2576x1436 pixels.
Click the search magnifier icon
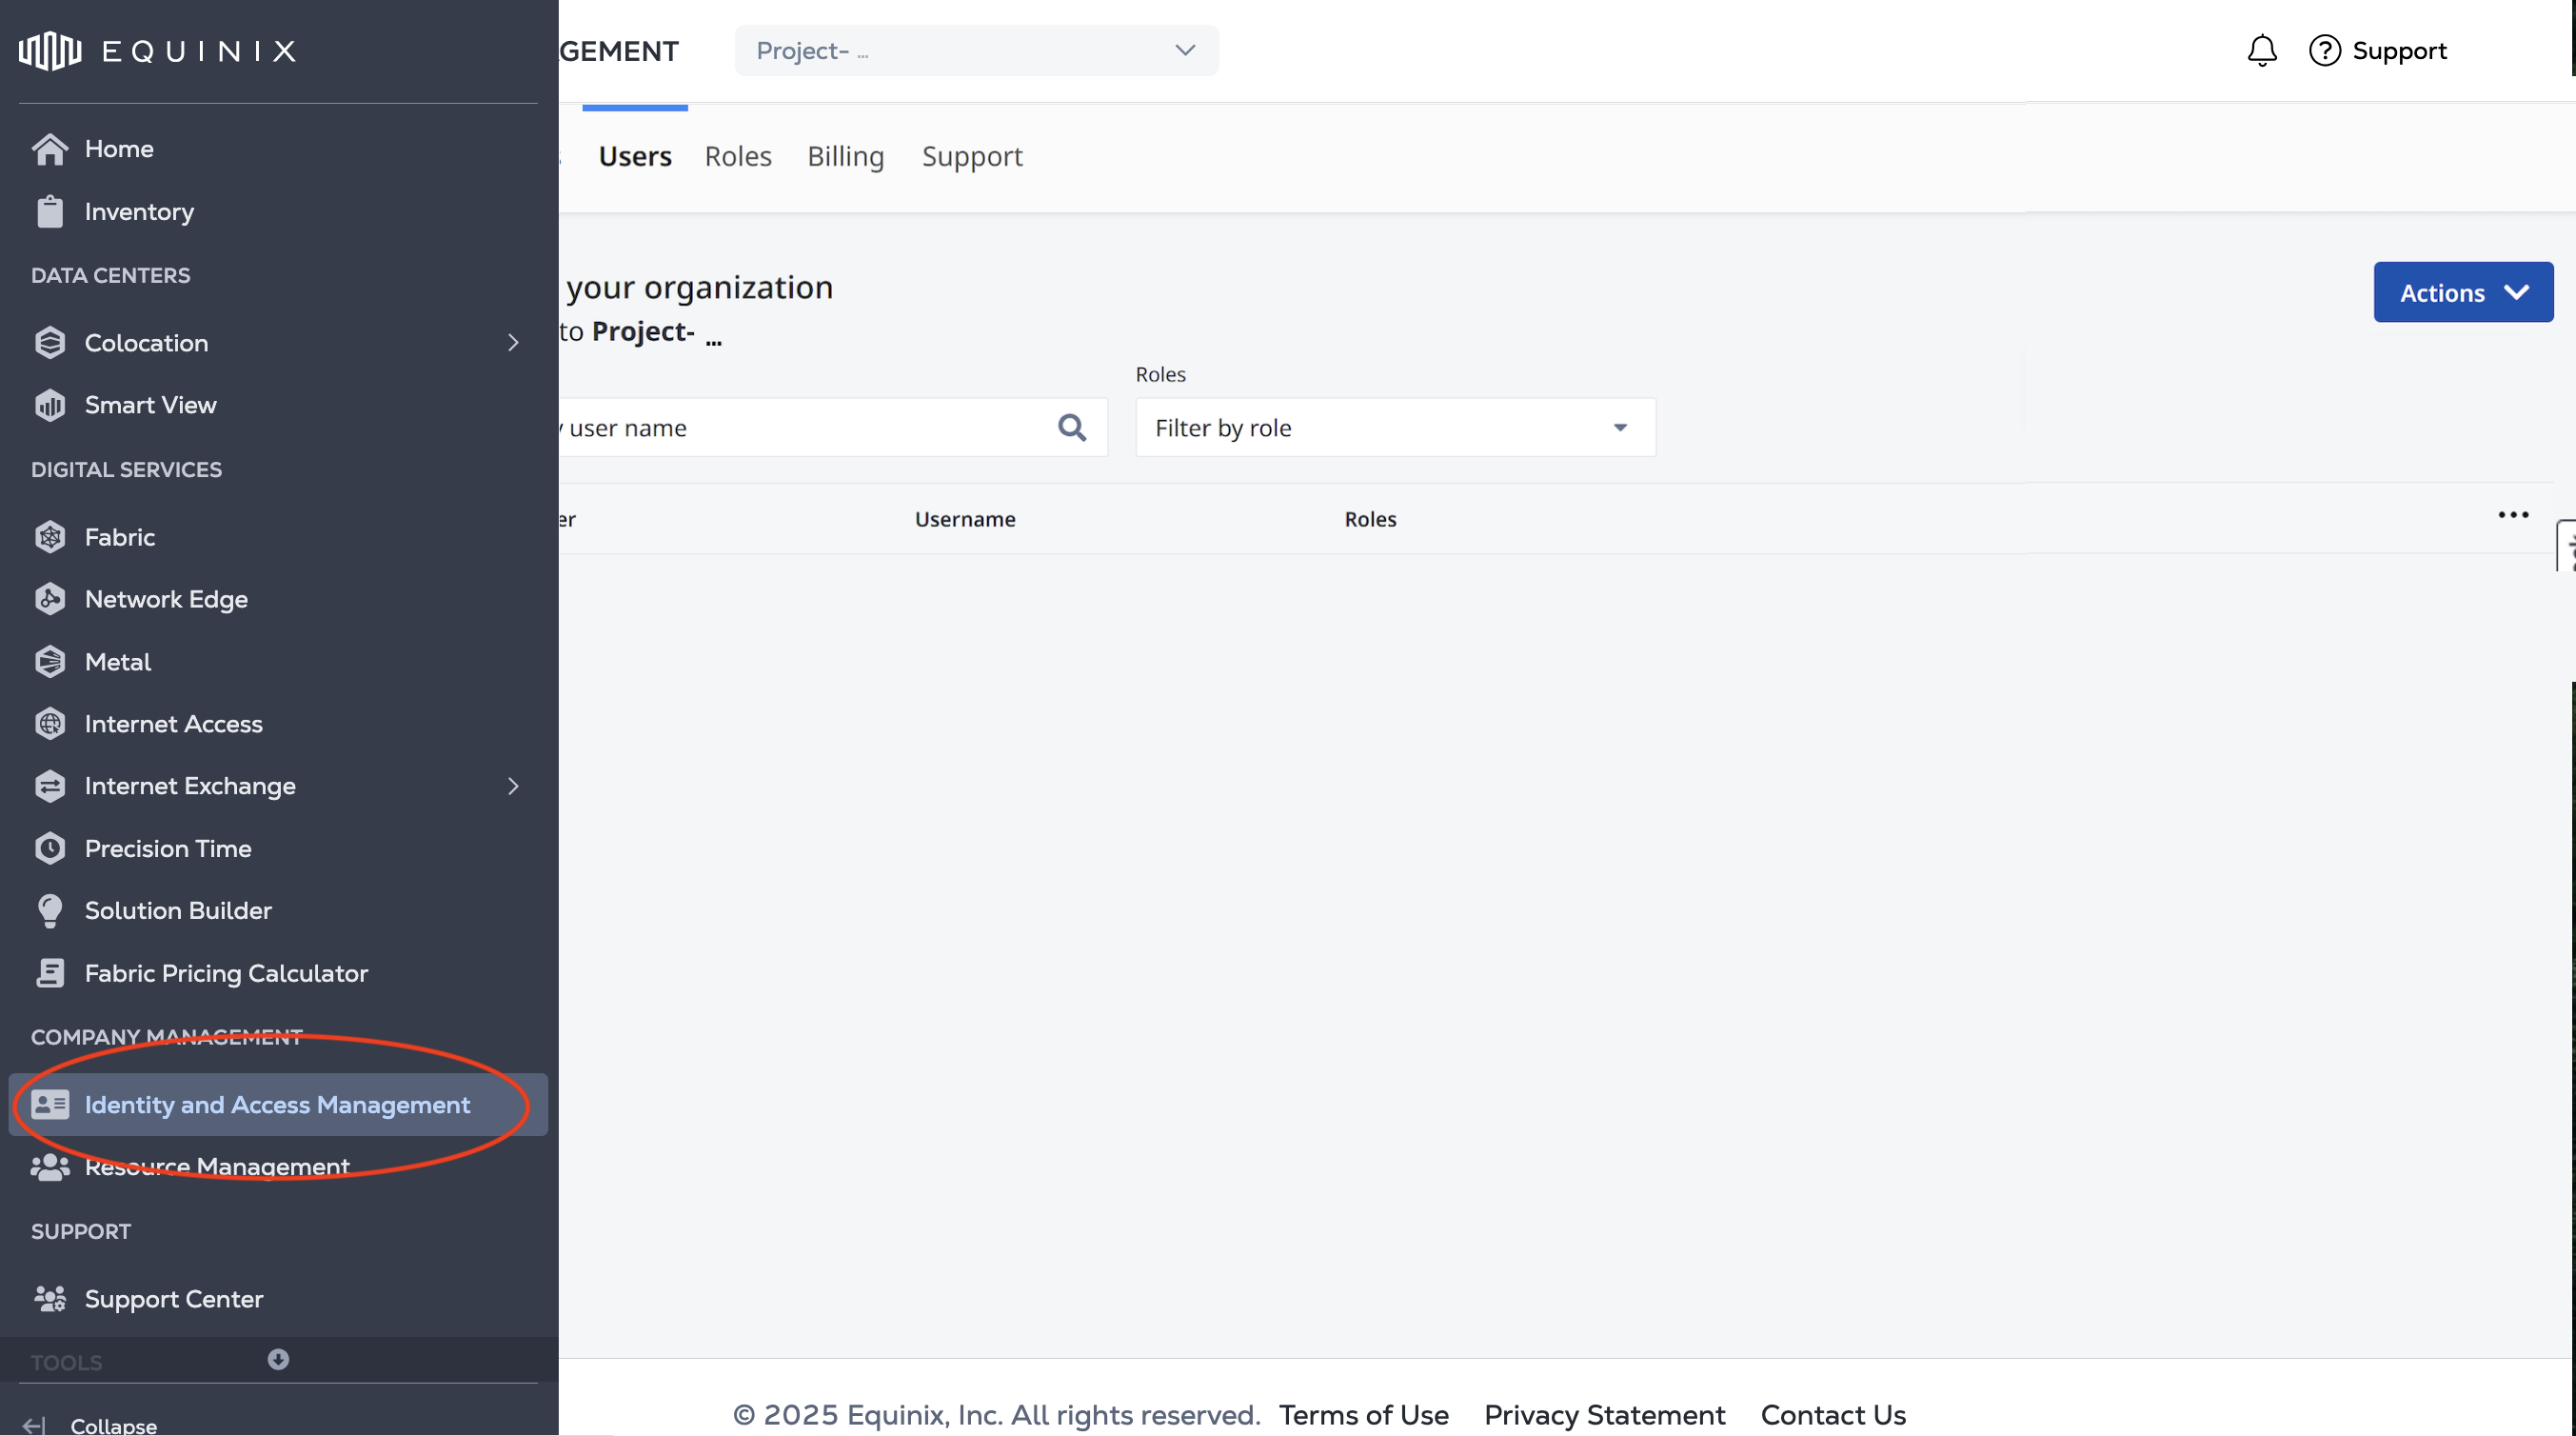[1072, 428]
